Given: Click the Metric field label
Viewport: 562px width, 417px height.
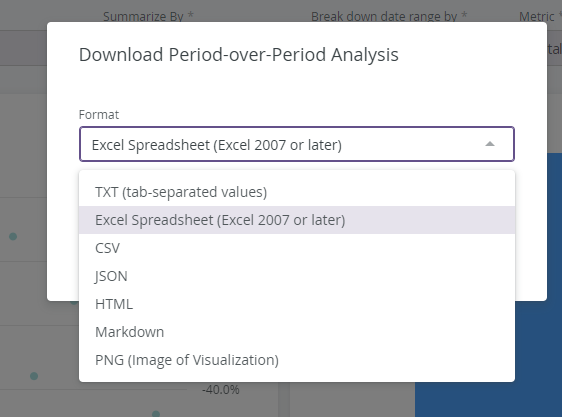Looking at the screenshot, I should coord(540,16).
